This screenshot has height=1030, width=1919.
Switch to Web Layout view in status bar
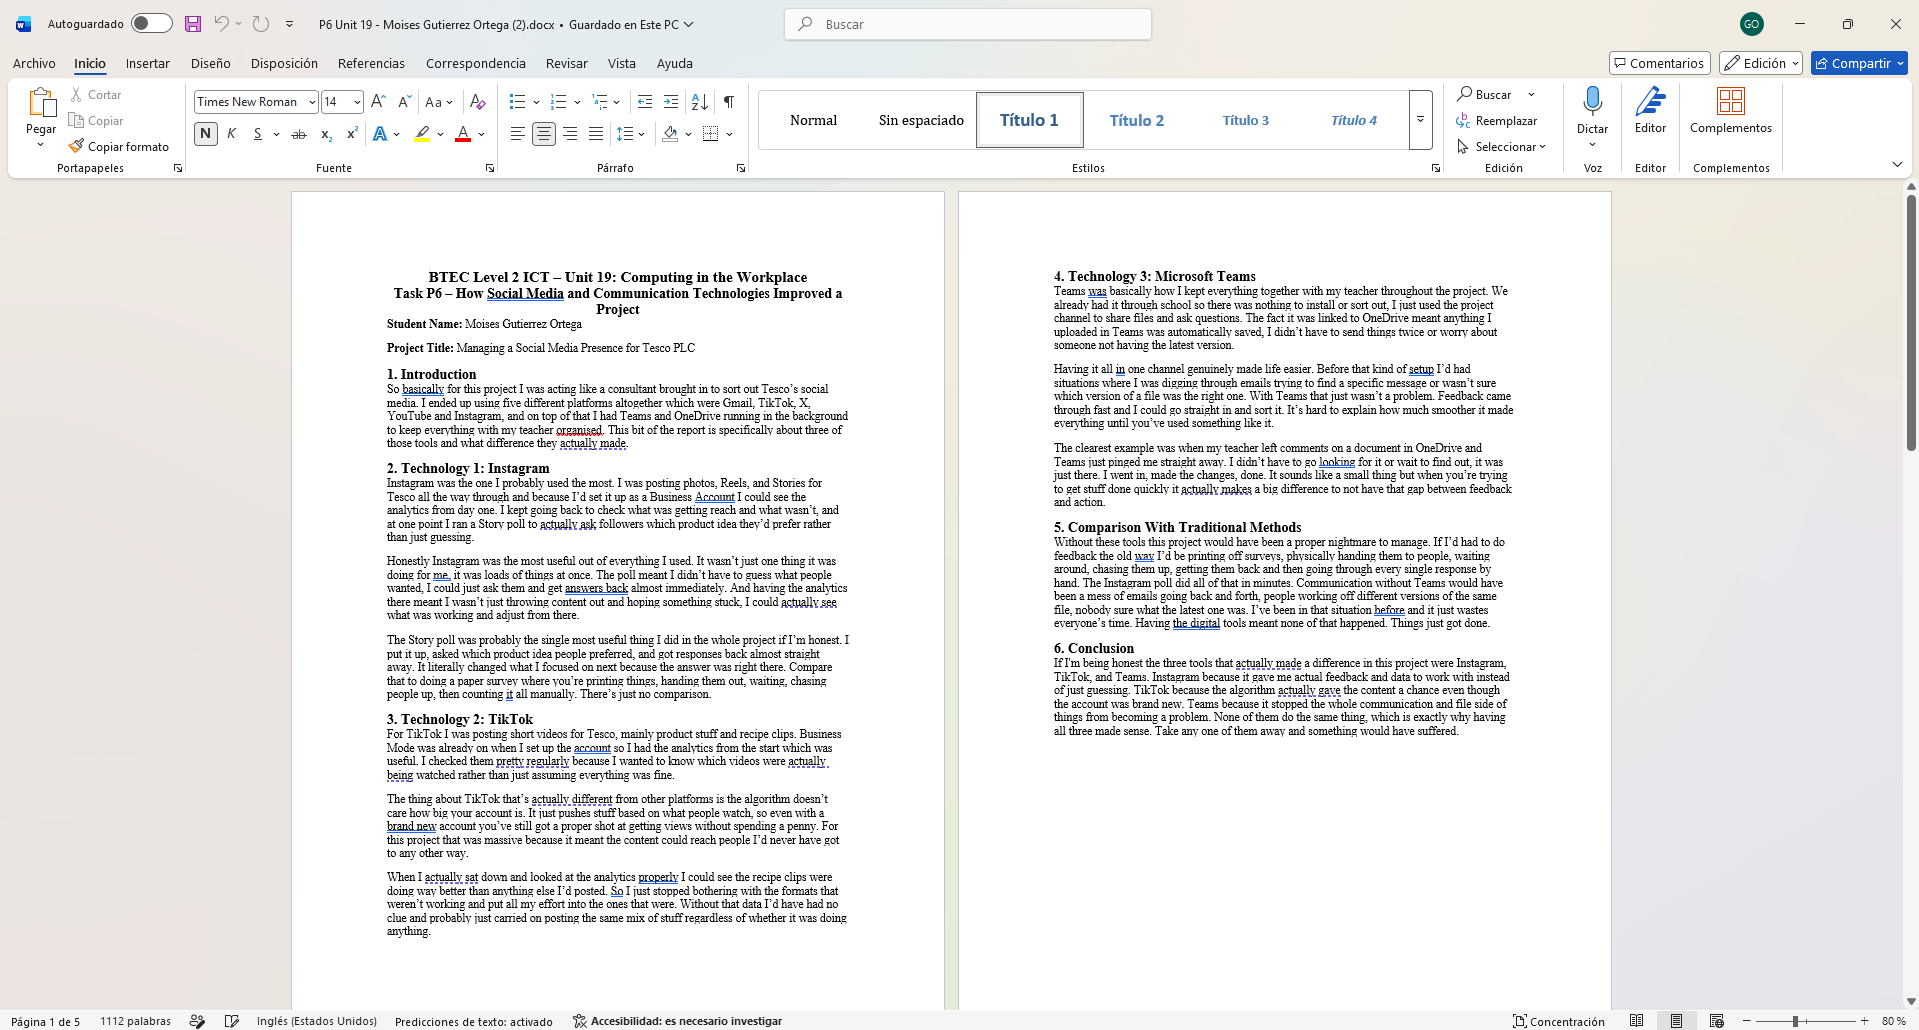1717,1021
